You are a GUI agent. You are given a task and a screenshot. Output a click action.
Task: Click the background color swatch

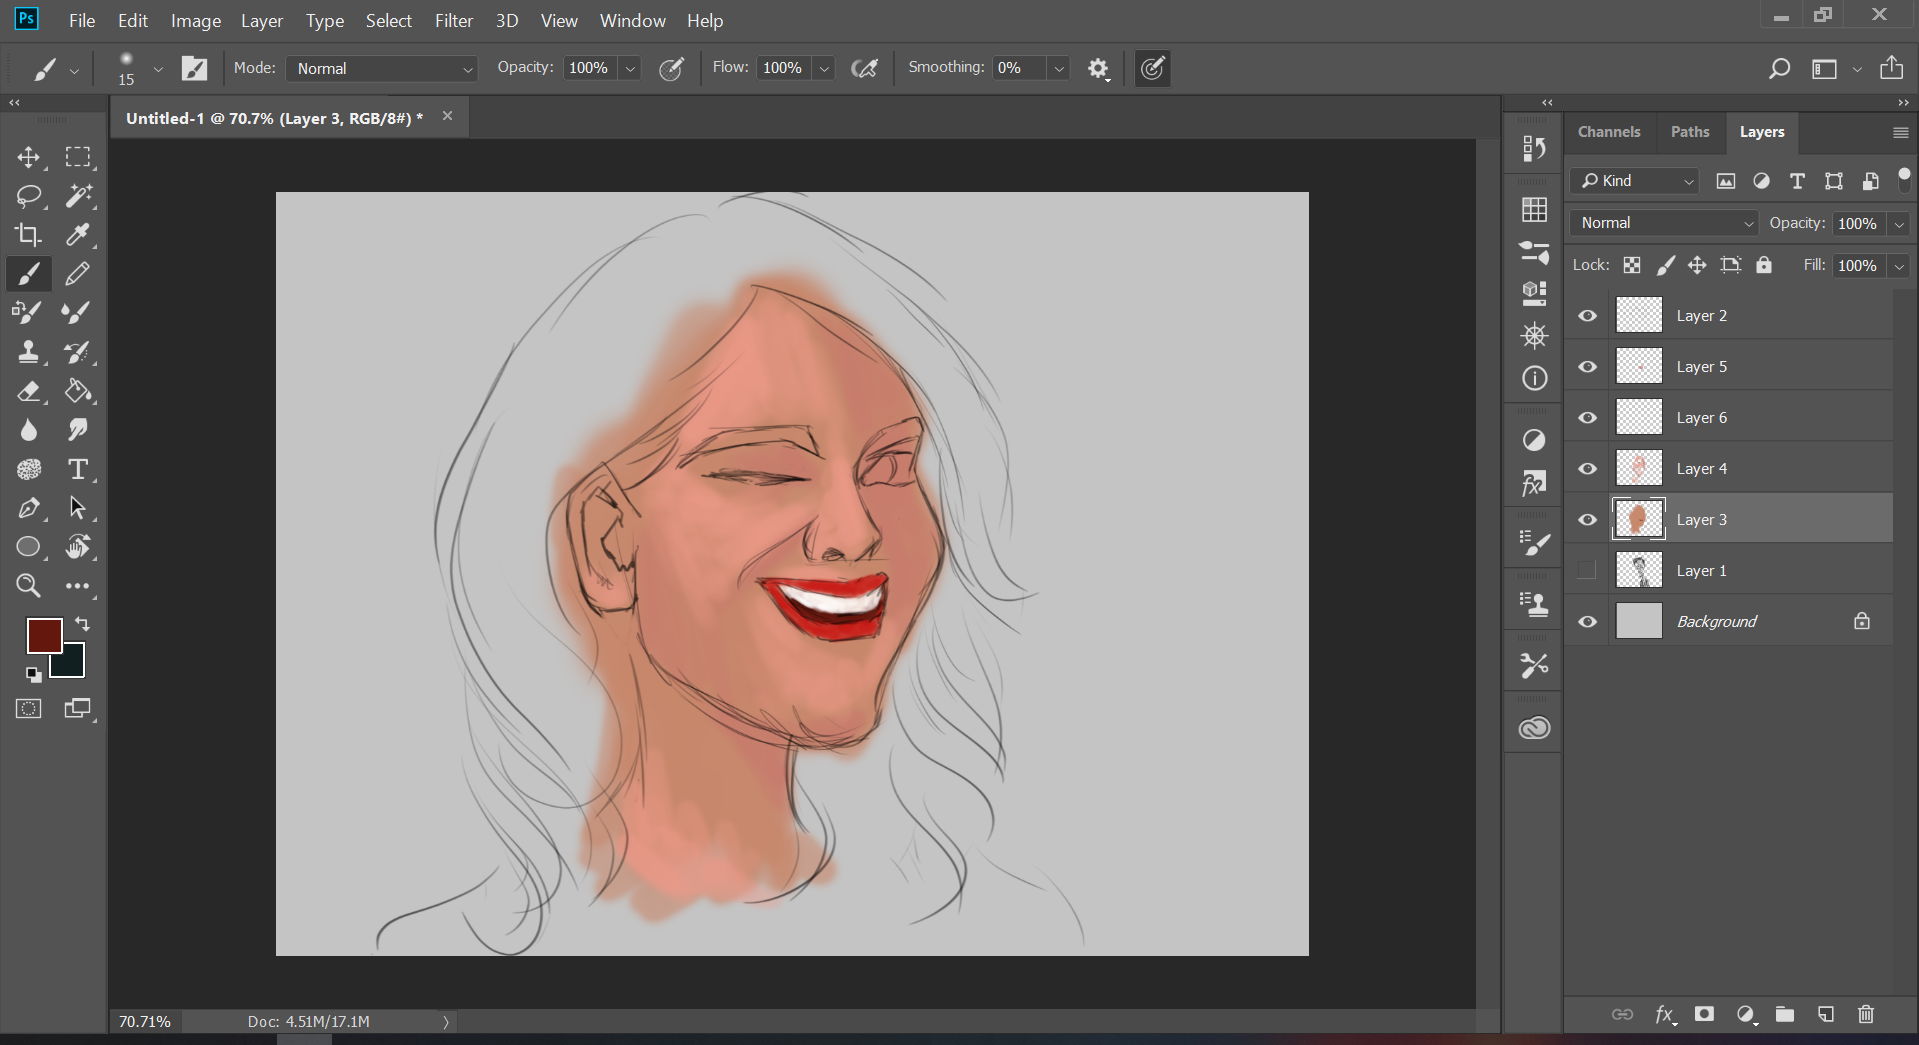click(x=72, y=663)
